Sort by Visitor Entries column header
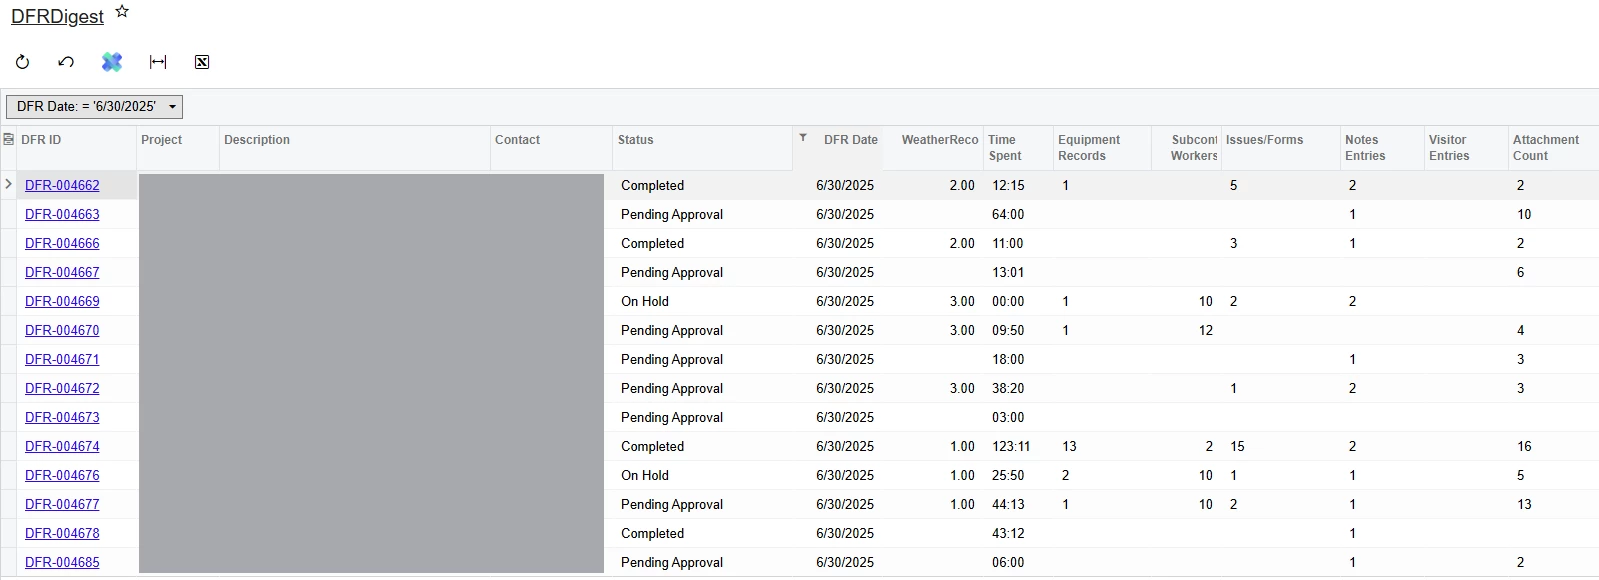The image size is (1599, 580). coord(1466,148)
